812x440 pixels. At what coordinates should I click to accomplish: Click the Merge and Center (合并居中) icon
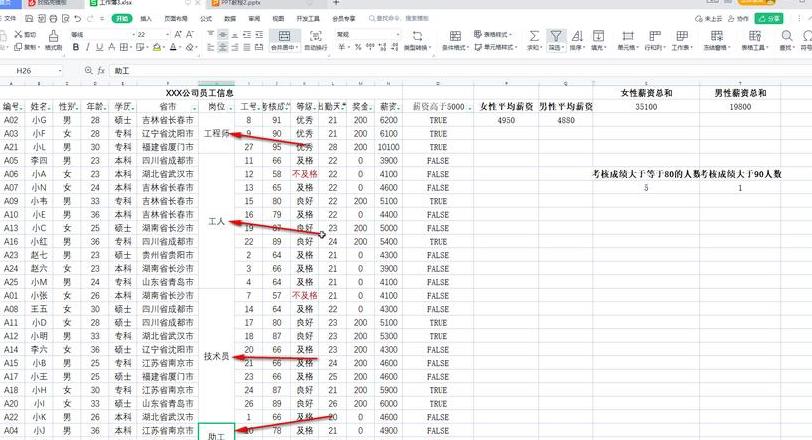[284, 36]
